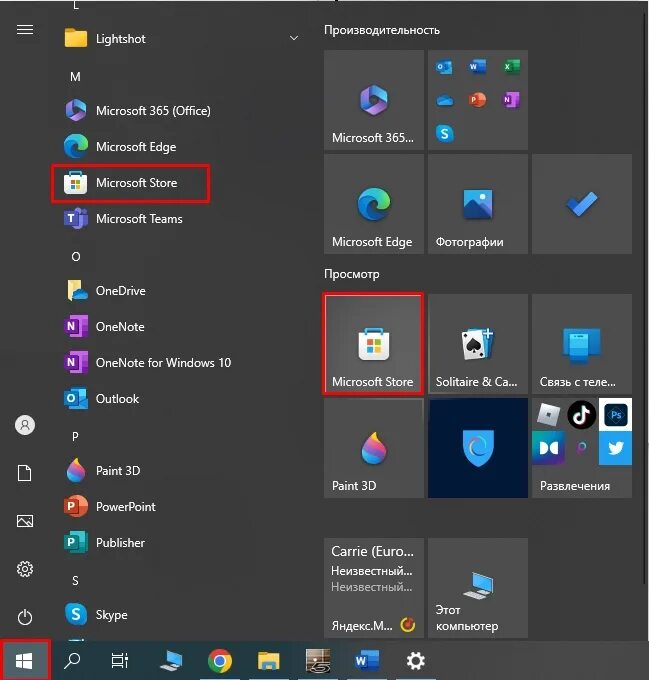Launch Microsoft 365 (Office) from the app list

[180, 111]
